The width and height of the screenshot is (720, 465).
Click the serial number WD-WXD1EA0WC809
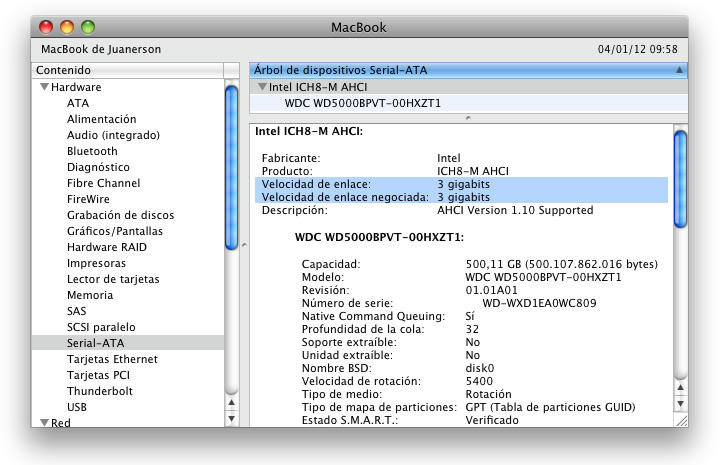(x=540, y=303)
